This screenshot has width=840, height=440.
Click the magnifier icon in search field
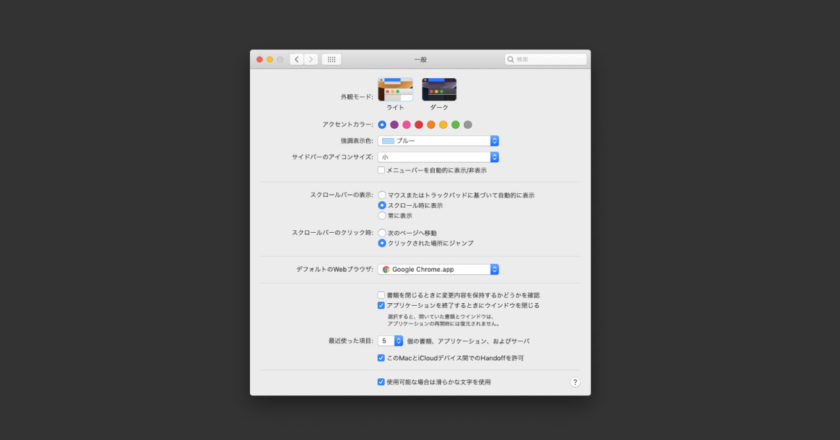[511, 59]
